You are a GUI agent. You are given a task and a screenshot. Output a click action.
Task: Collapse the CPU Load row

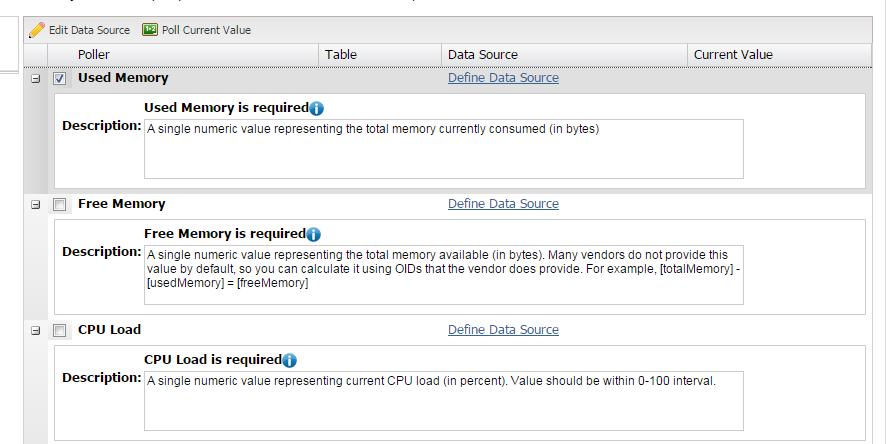coord(36,330)
